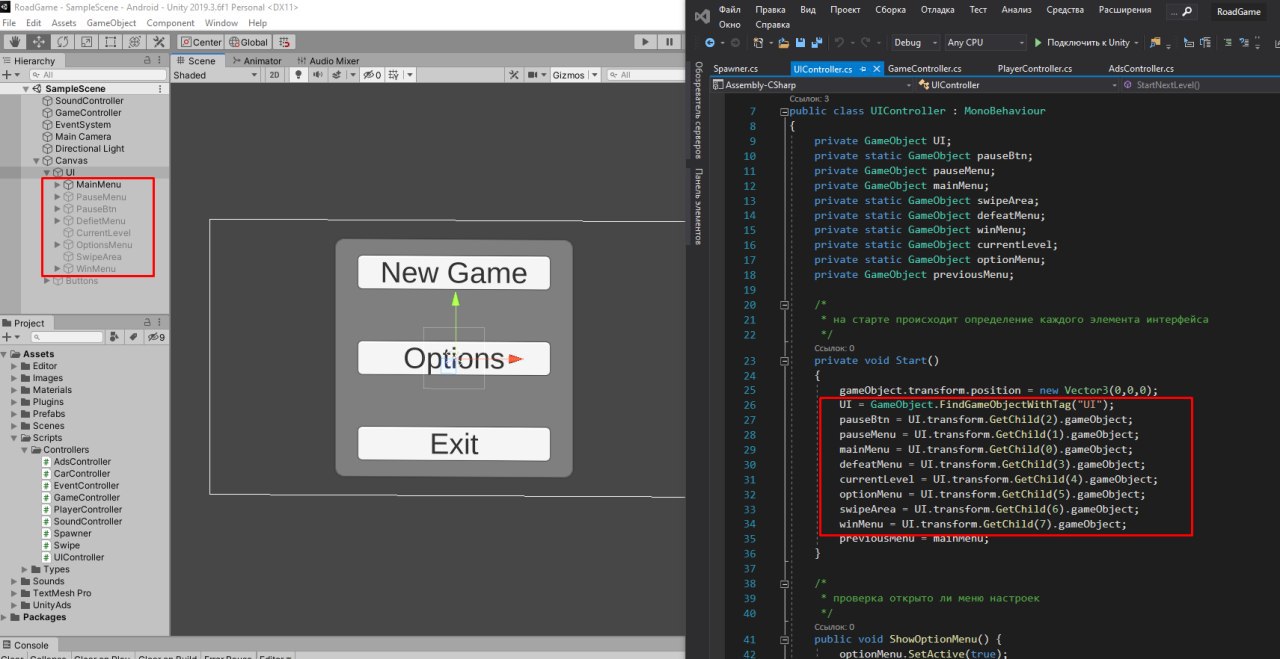Open the Unity Assets menu
Viewport: 1280px width, 659px height.
pyautogui.click(x=63, y=23)
